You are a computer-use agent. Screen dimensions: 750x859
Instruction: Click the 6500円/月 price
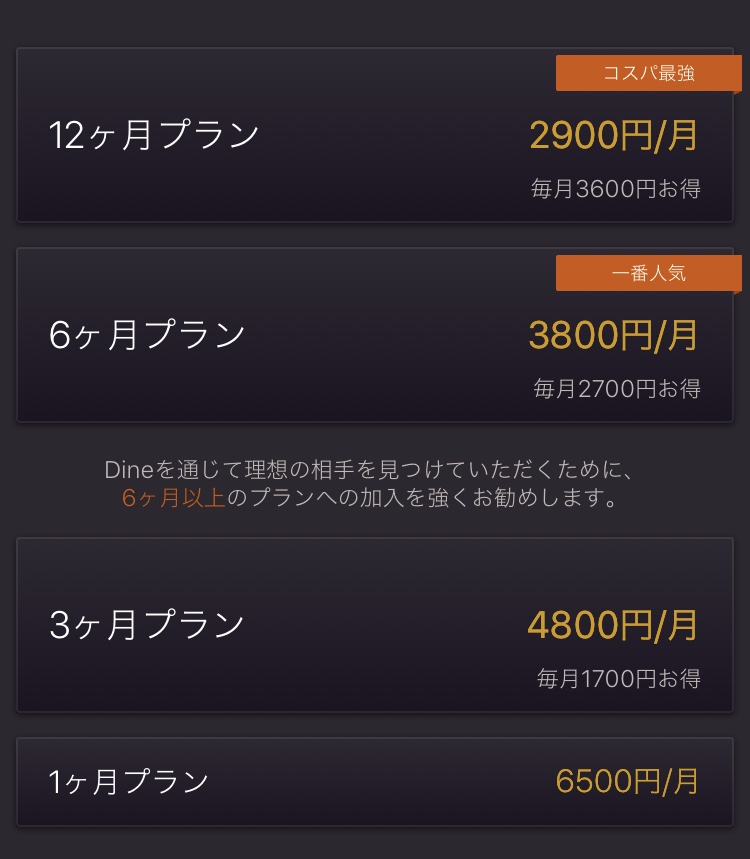(x=627, y=781)
